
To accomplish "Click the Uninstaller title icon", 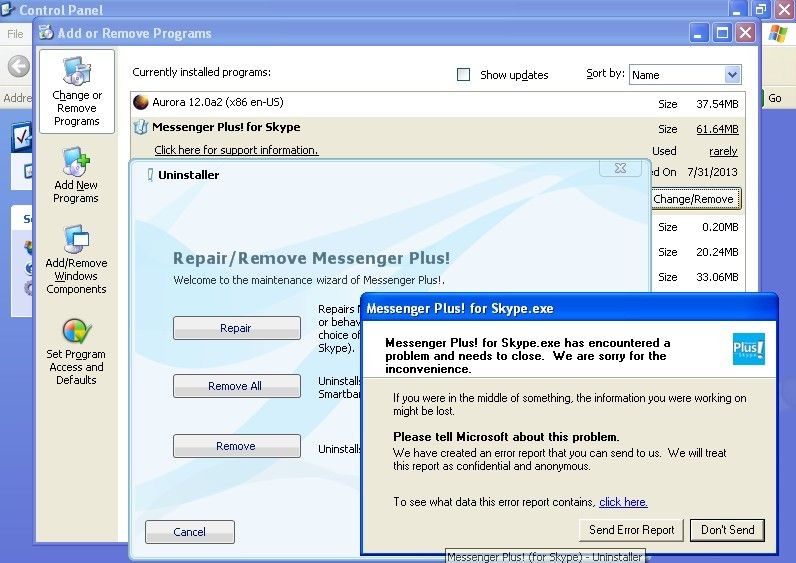I will pos(150,175).
